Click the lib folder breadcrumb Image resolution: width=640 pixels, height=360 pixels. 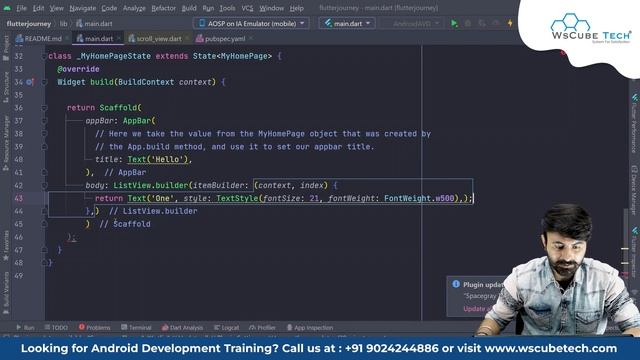click(63, 24)
